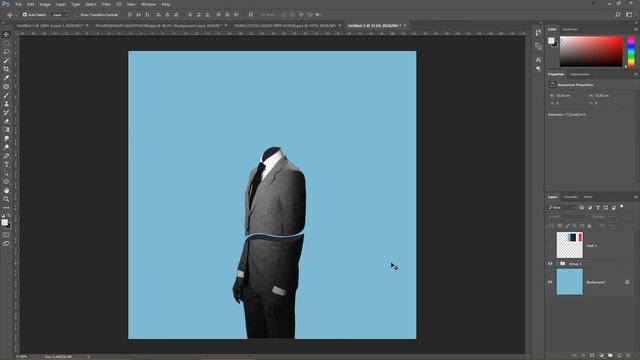This screenshot has width=640, height=360.
Task: Select the Path Selection tool
Action: tap(6, 173)
